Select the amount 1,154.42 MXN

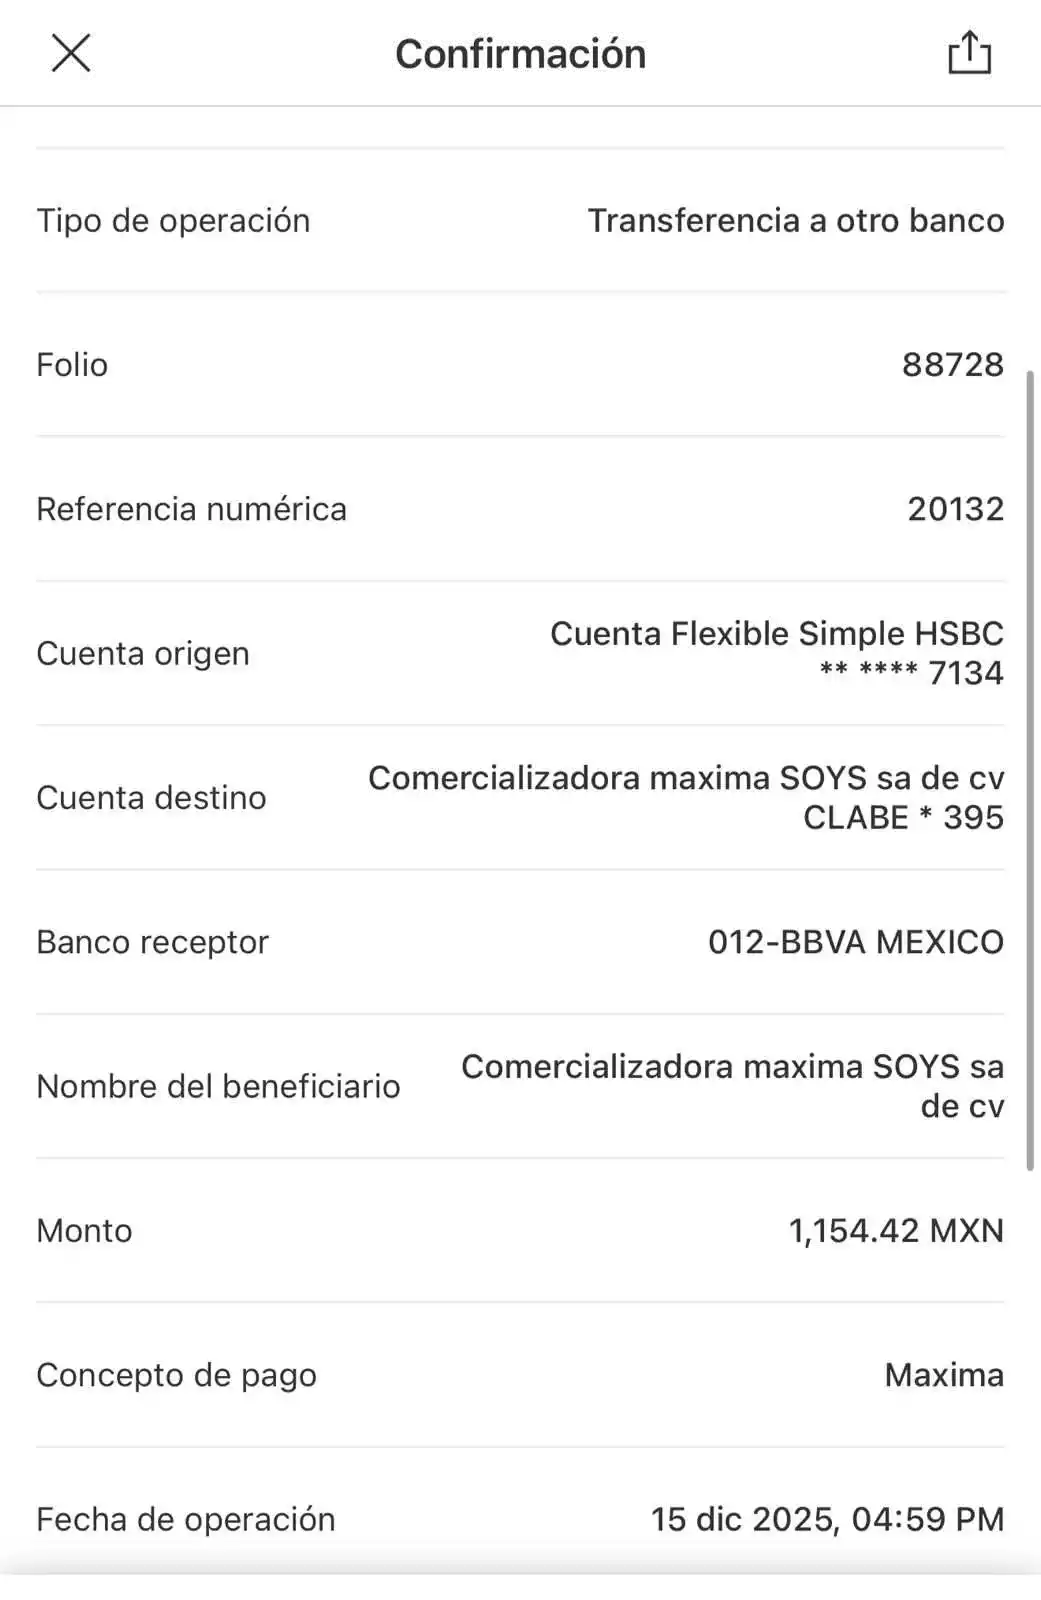click(x=895, y=1231)
